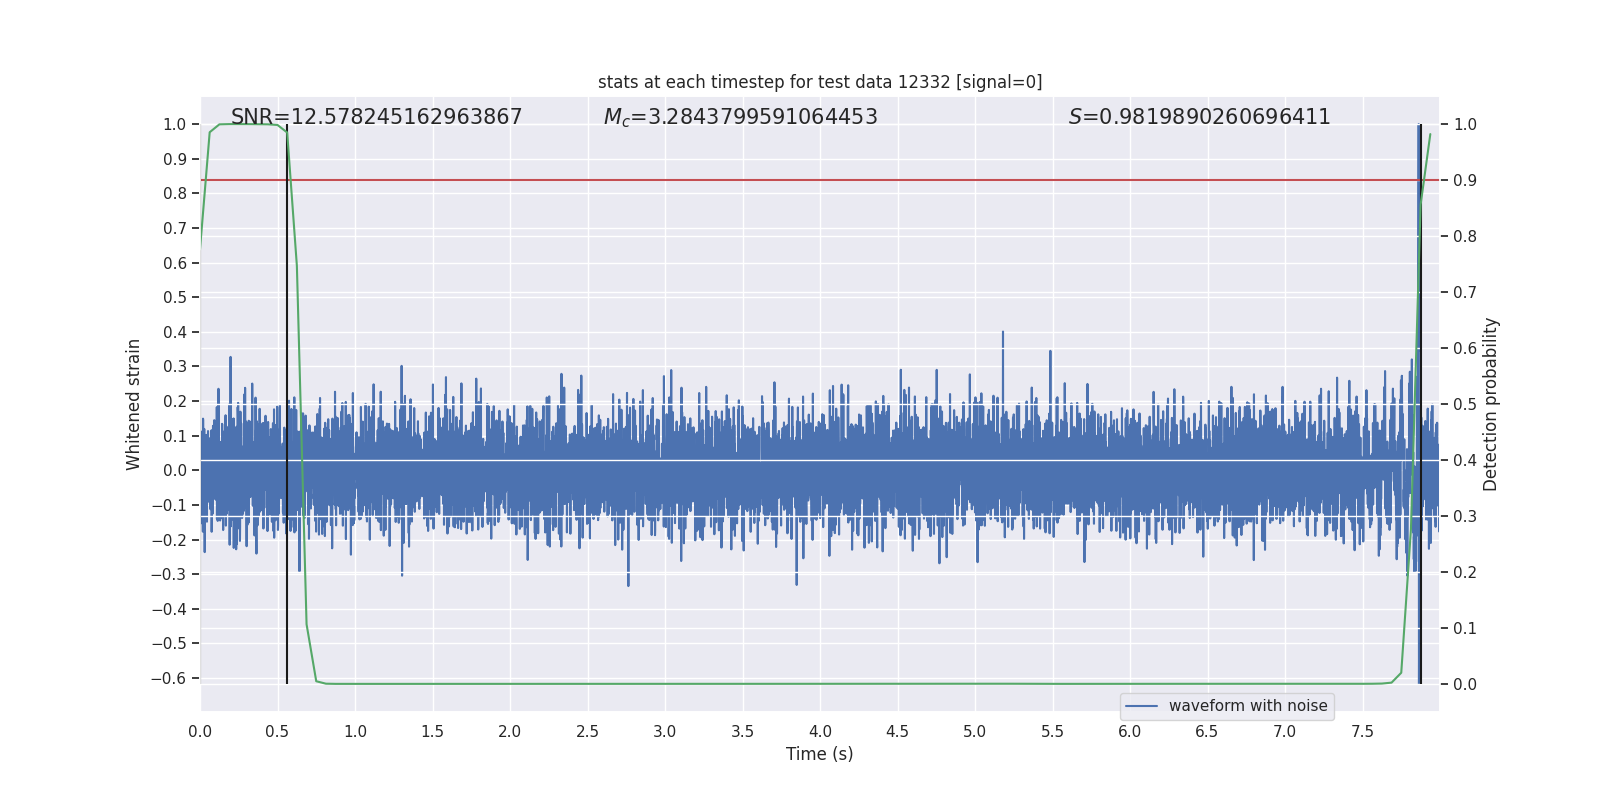
Task: Click the detection probability tick label 0.9
Action: coord(1465,181)
